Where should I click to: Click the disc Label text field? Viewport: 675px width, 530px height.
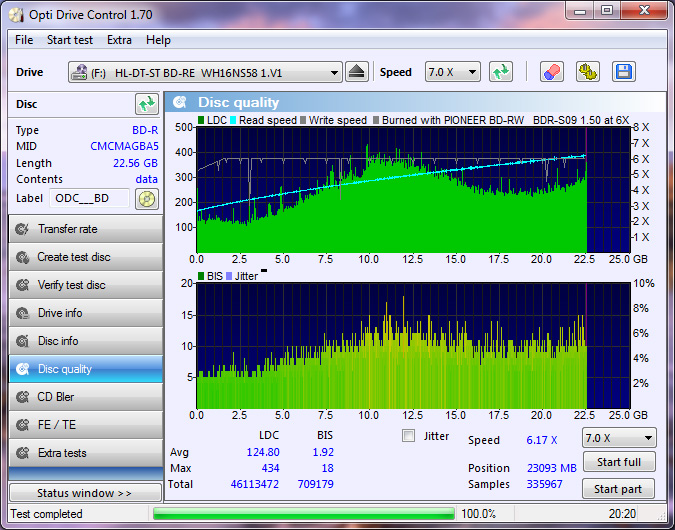(89, 198)
